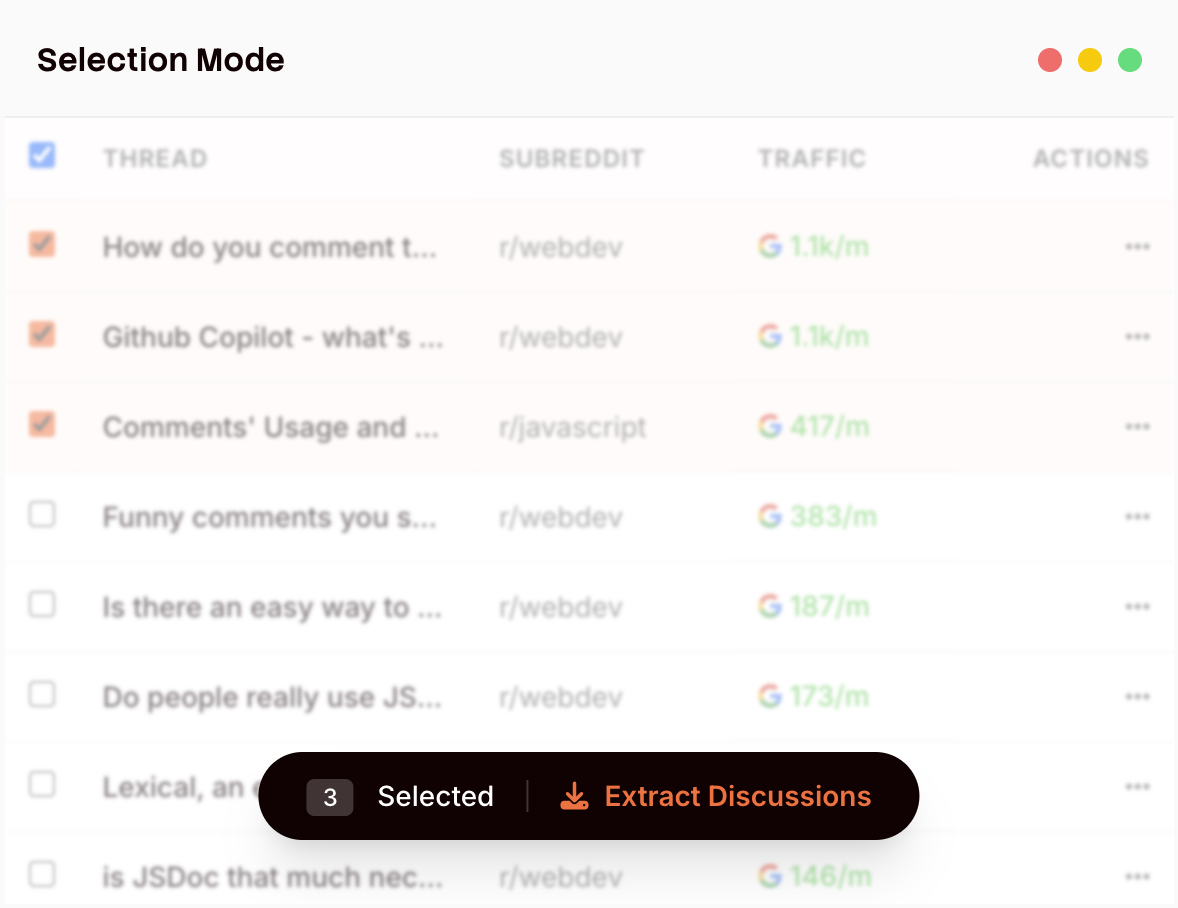Open the actions menu for 'is JSDoc that much nec...'
The width and height of the screenshot is (1178, 908).
(x=1138, y=877)
